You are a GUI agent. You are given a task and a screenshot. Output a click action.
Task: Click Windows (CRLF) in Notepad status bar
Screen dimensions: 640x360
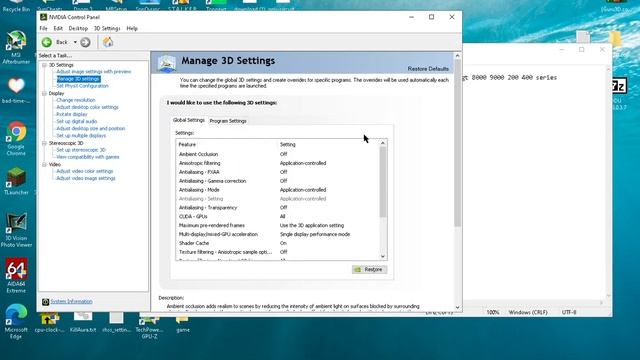click(x=528, y=312)
